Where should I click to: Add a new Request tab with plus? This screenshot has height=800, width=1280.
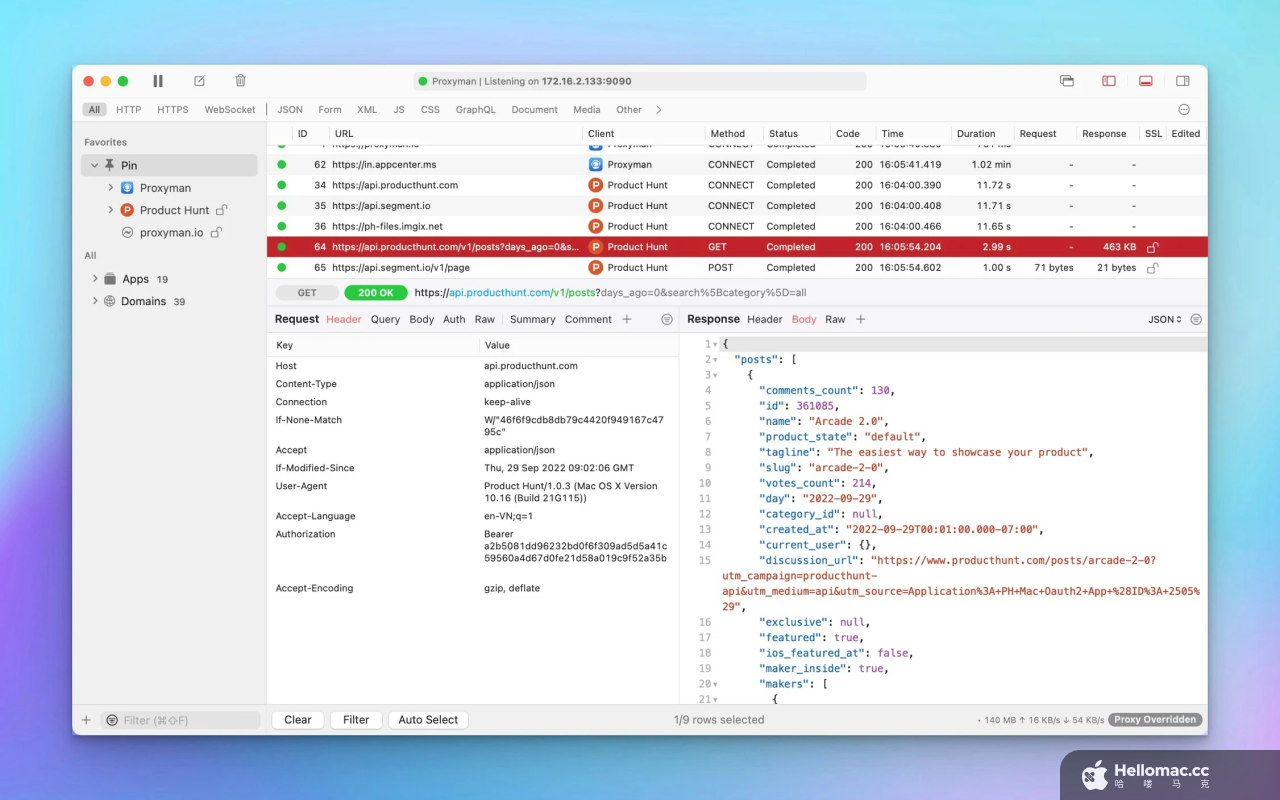627,320
